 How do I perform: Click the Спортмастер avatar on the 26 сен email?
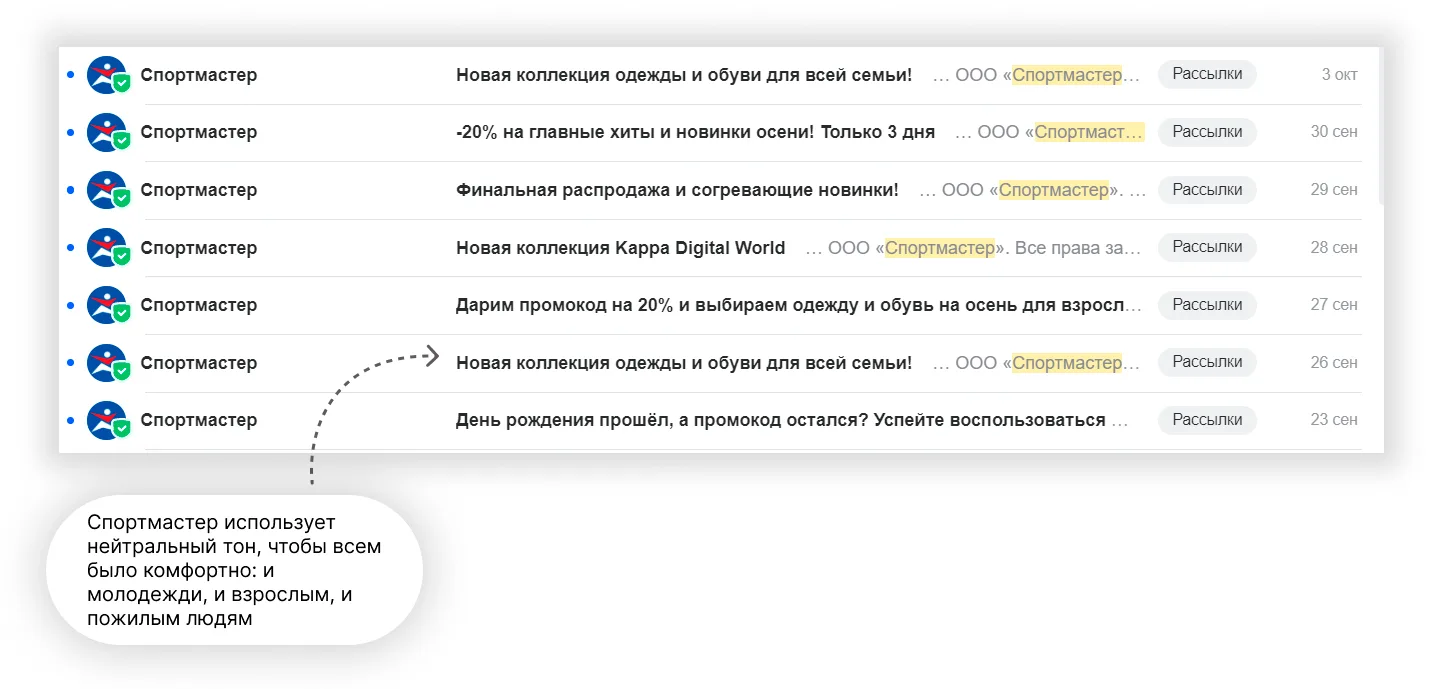click(106, 363)
